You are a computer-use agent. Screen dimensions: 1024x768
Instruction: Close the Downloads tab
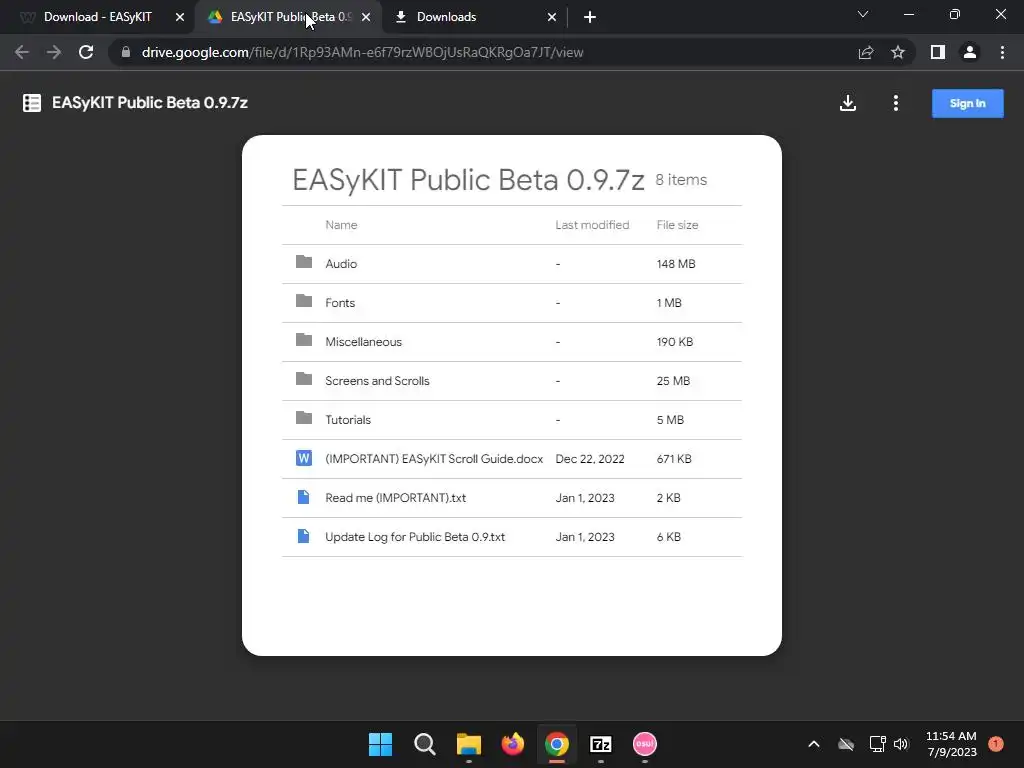pyautogui.click(x=552, y=17)
